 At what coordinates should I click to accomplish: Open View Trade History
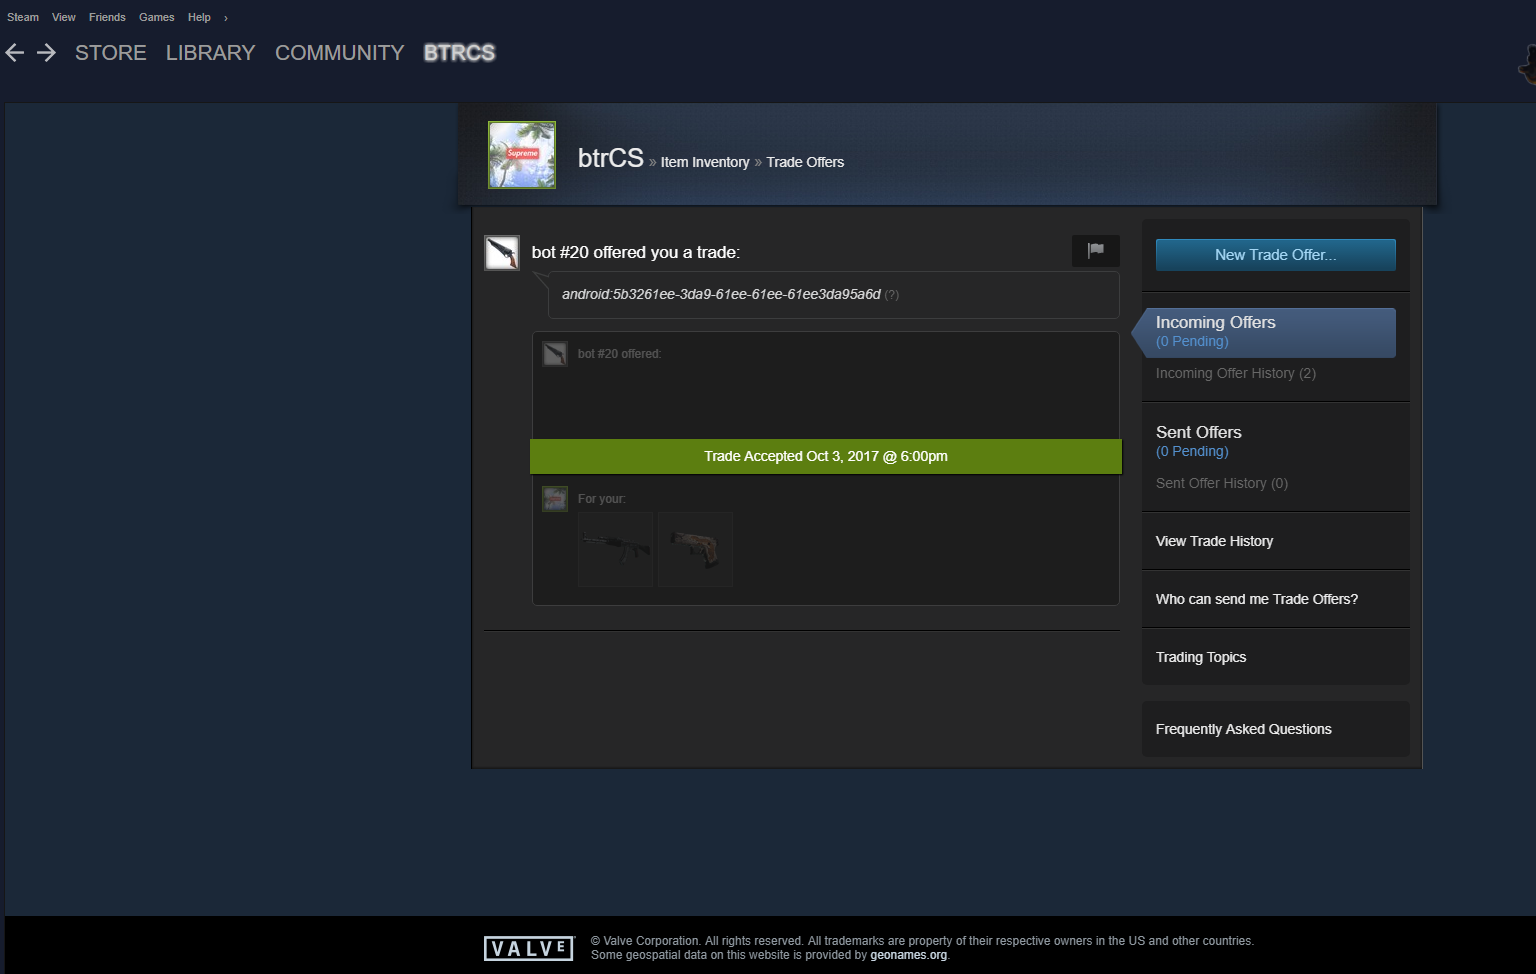(x=1215, y=541)
